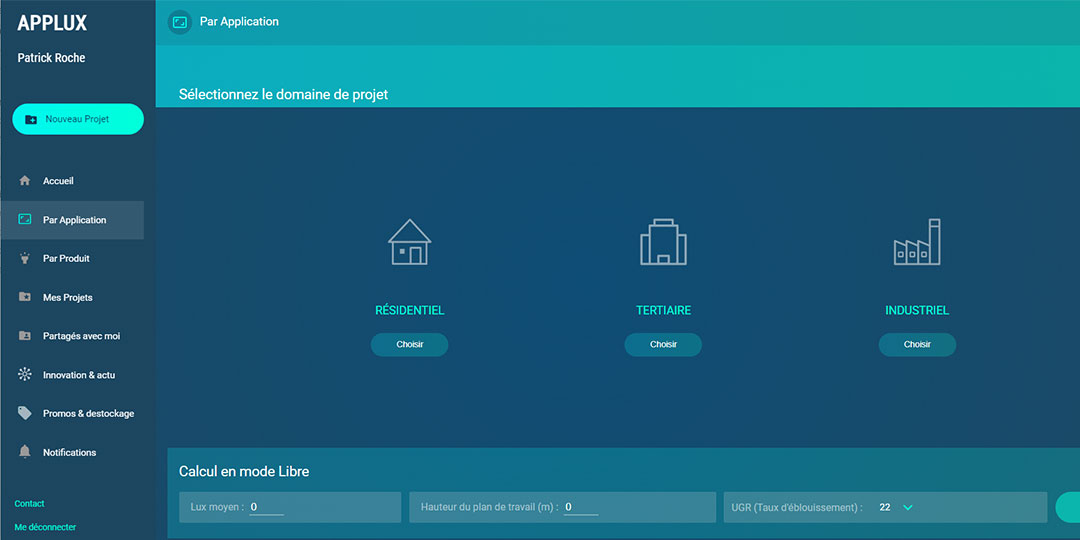This screenshot has width=1080, height=540.
Task: Click the Mes Projets folder icon
Action: (25, 298)
